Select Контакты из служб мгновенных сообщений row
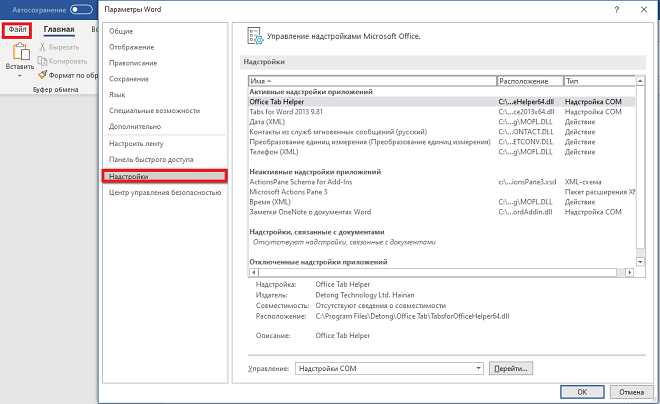The image size is (660, 404). [442, 132]
